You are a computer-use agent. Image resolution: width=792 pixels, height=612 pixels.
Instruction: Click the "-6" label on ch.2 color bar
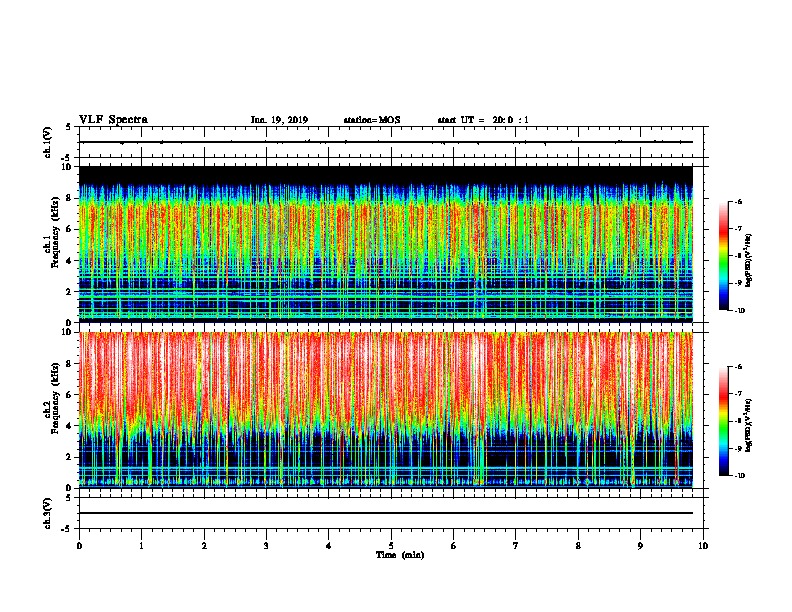click(x=738, y=367)
